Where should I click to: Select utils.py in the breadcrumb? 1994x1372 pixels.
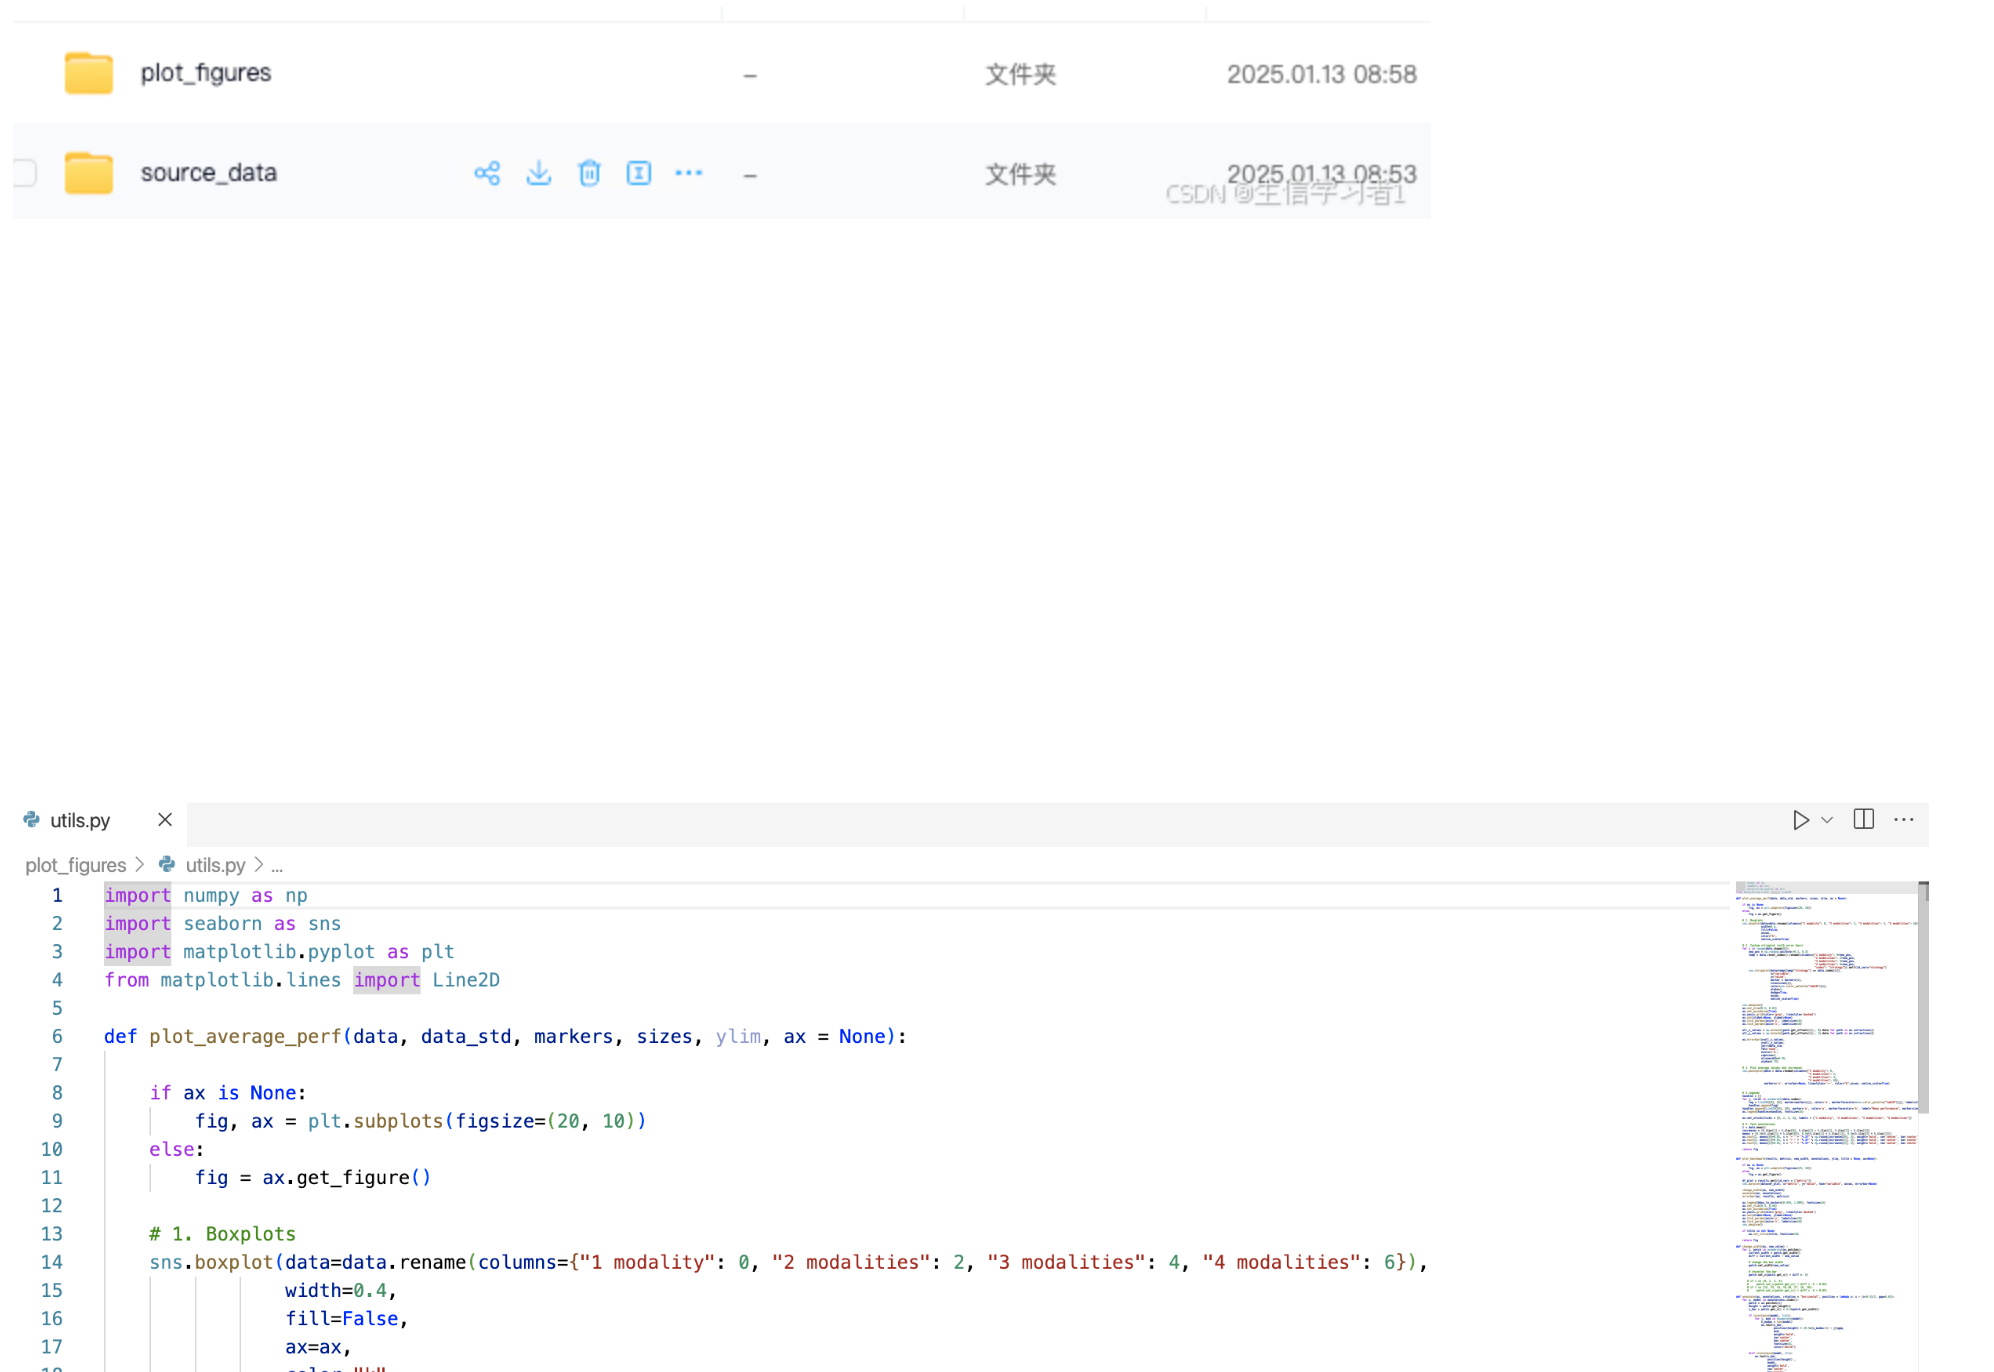click(x=215, y=865)
